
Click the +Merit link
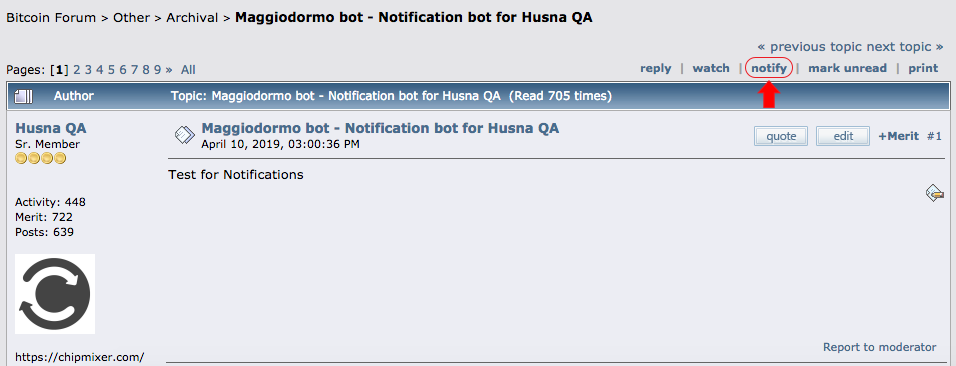[x=898, y=136]
